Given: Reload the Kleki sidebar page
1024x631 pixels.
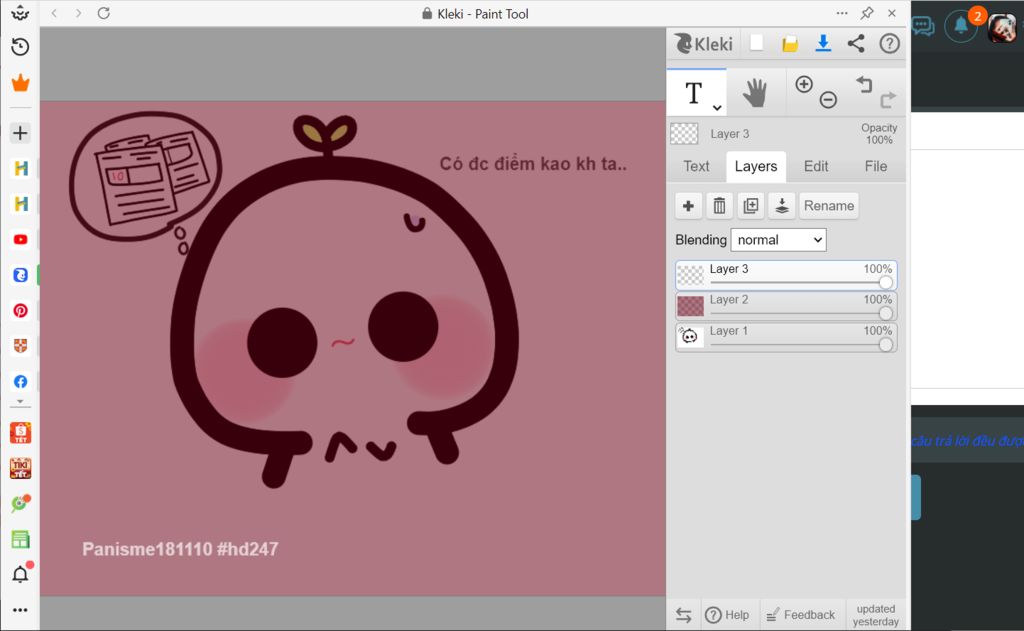Looking at the screenshot, I should tap(103, 13).
